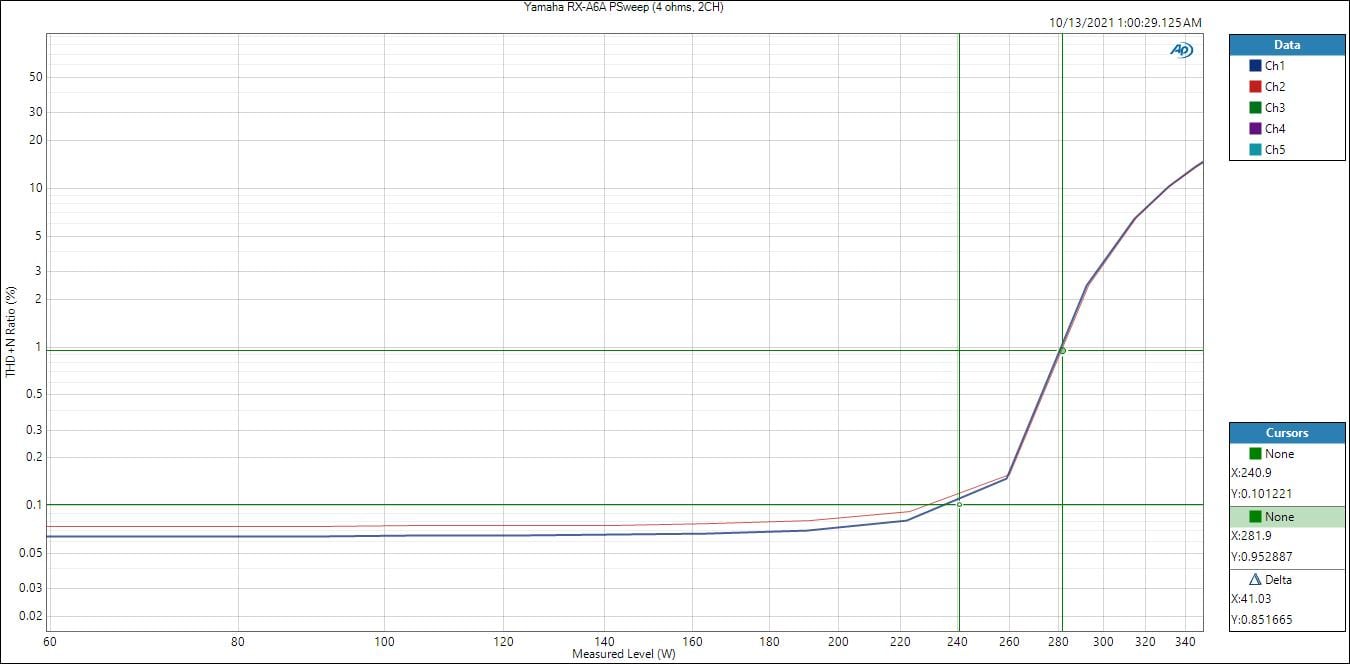Click the Delta triangle icon in the Cursors panel
Viewport: 1350px width, 664px height.
point(1255,580)
